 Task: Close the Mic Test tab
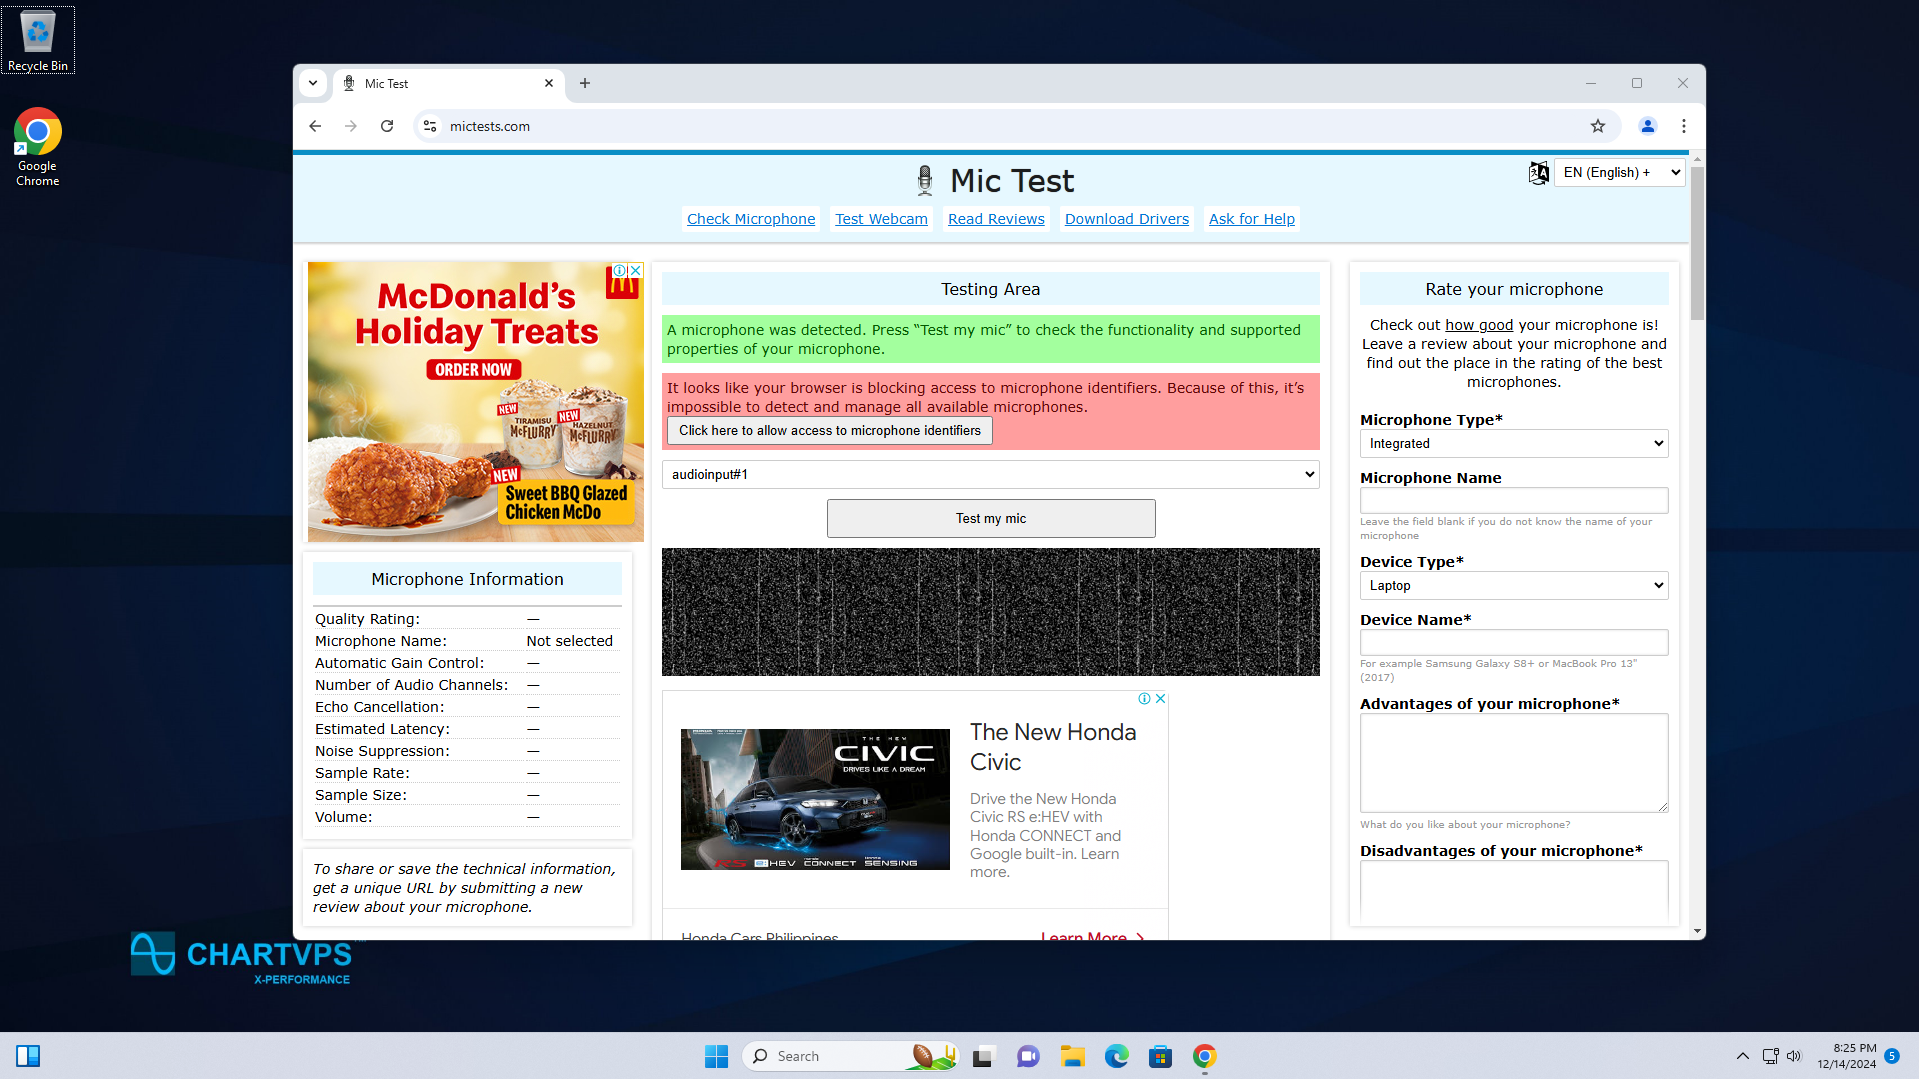click(x=549, y=83)
